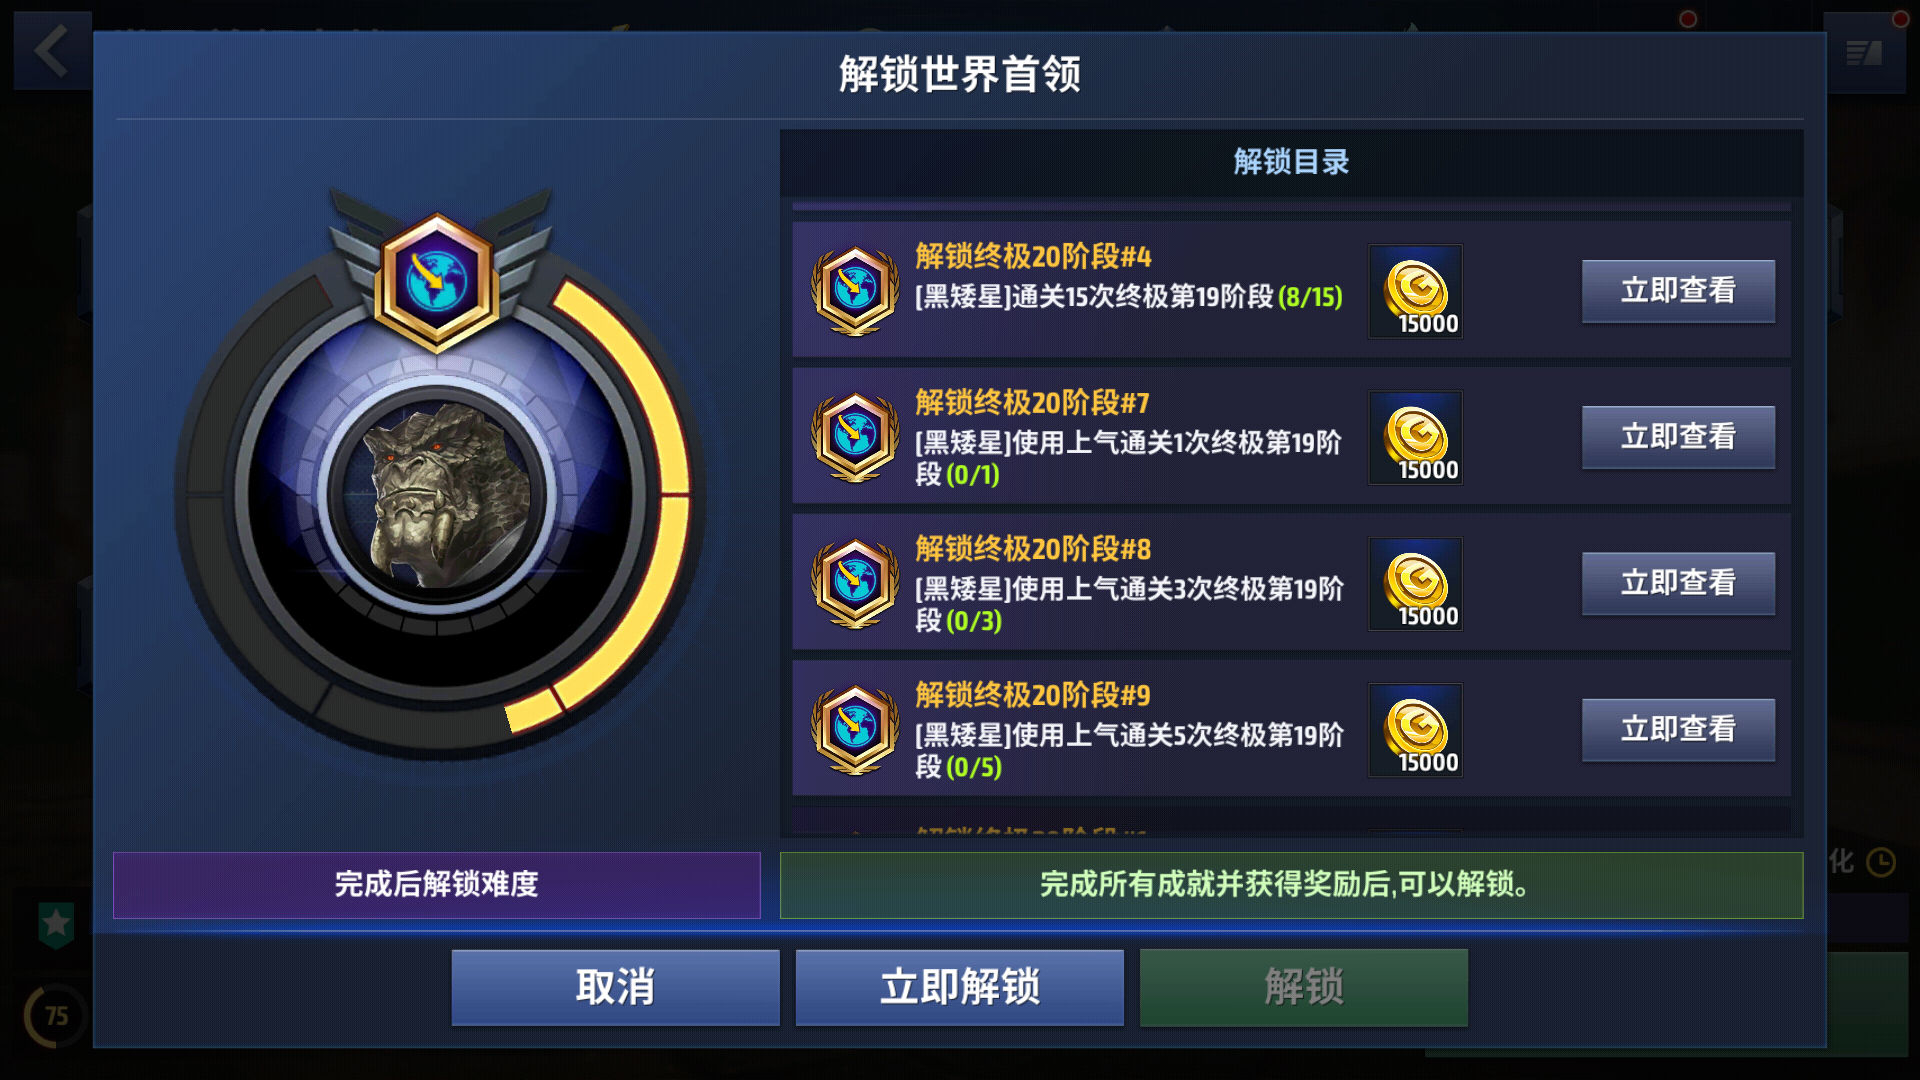Click the 解锁终极20阶段#4 achievement badge icon
This screenshot has height=1080, width=1920.
pos(855,290)
